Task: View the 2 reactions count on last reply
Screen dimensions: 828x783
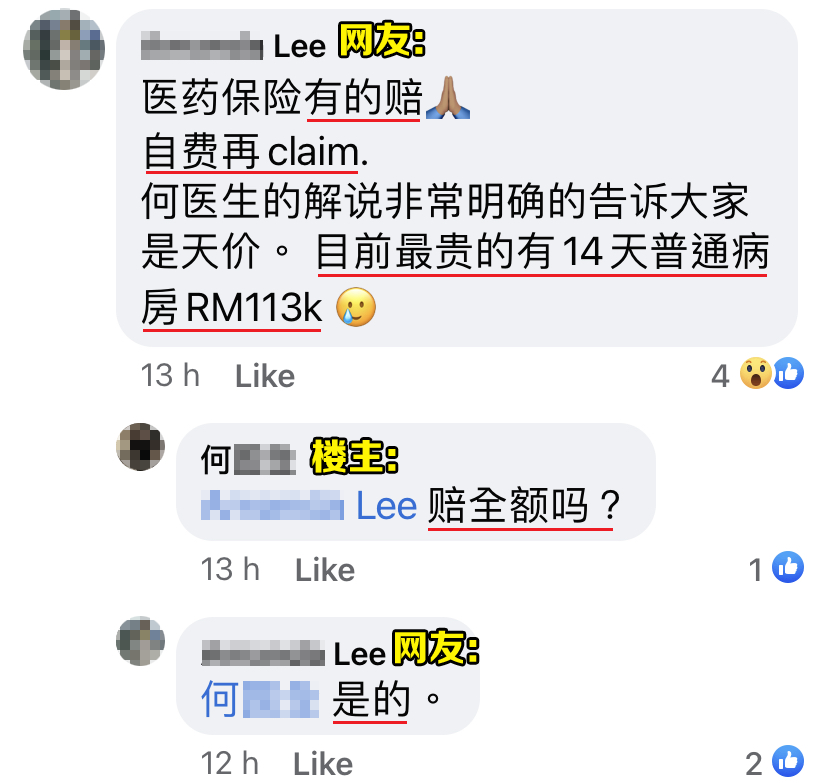Action: 754,764
